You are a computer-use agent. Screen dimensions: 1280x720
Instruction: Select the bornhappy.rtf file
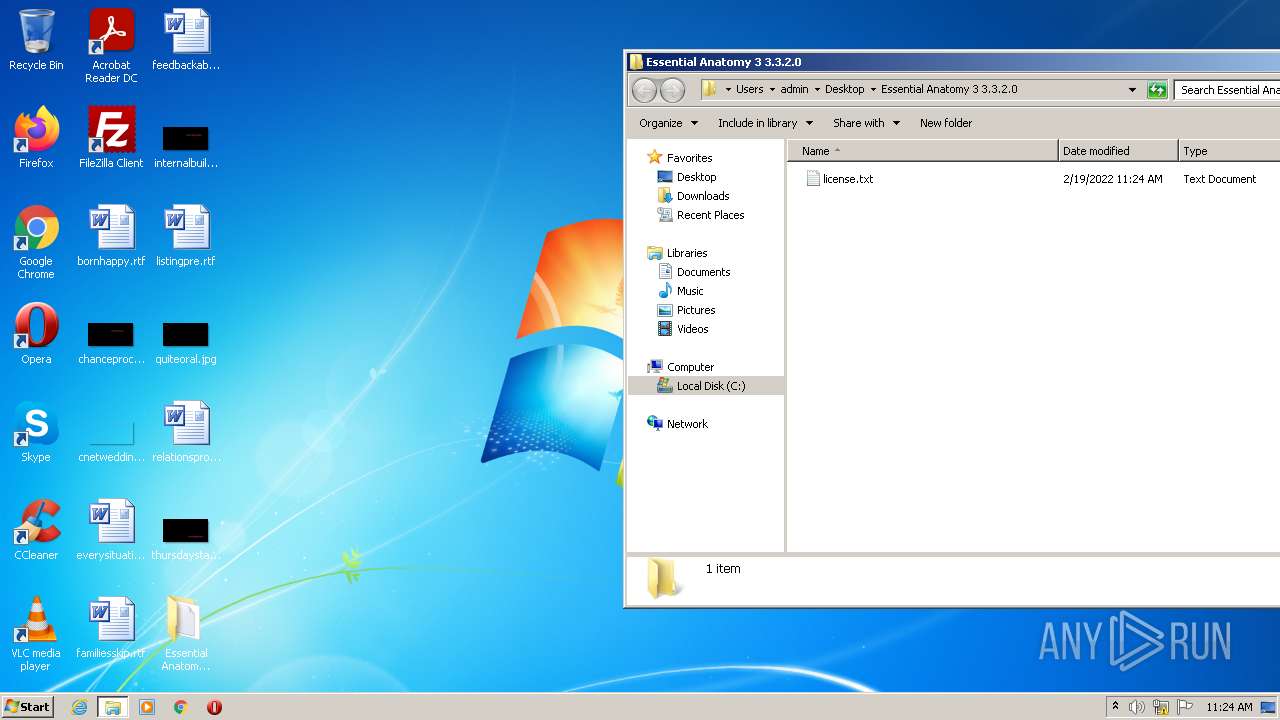[111, 236]
